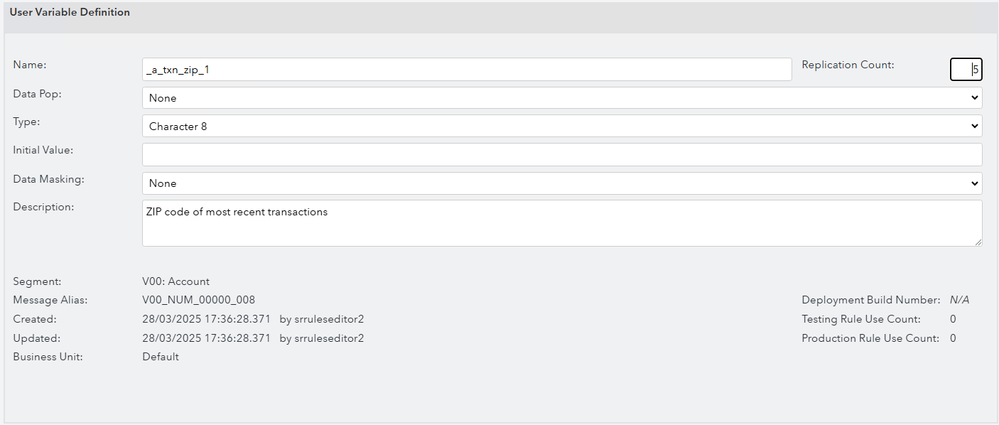Click the Production Rule Use Count label
The image size is (999, 425).
[870, 338]
